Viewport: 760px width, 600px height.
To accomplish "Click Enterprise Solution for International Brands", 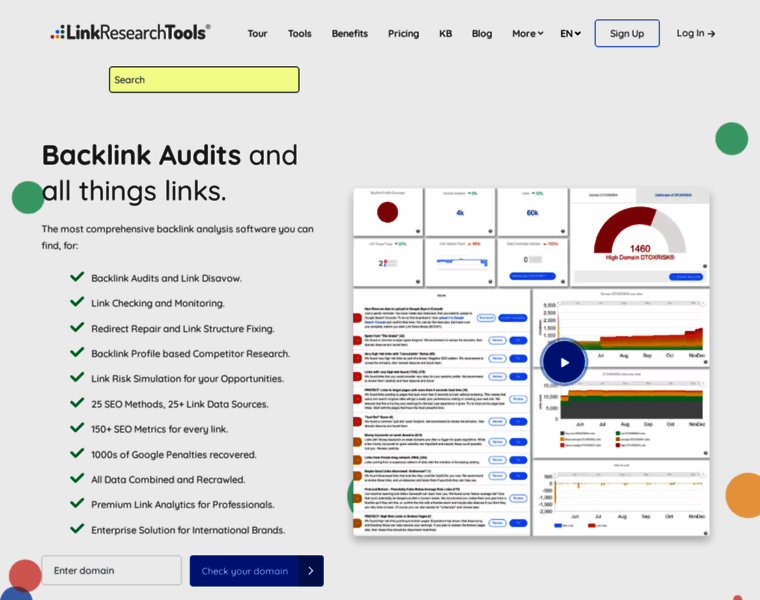I will click(188, 530).
